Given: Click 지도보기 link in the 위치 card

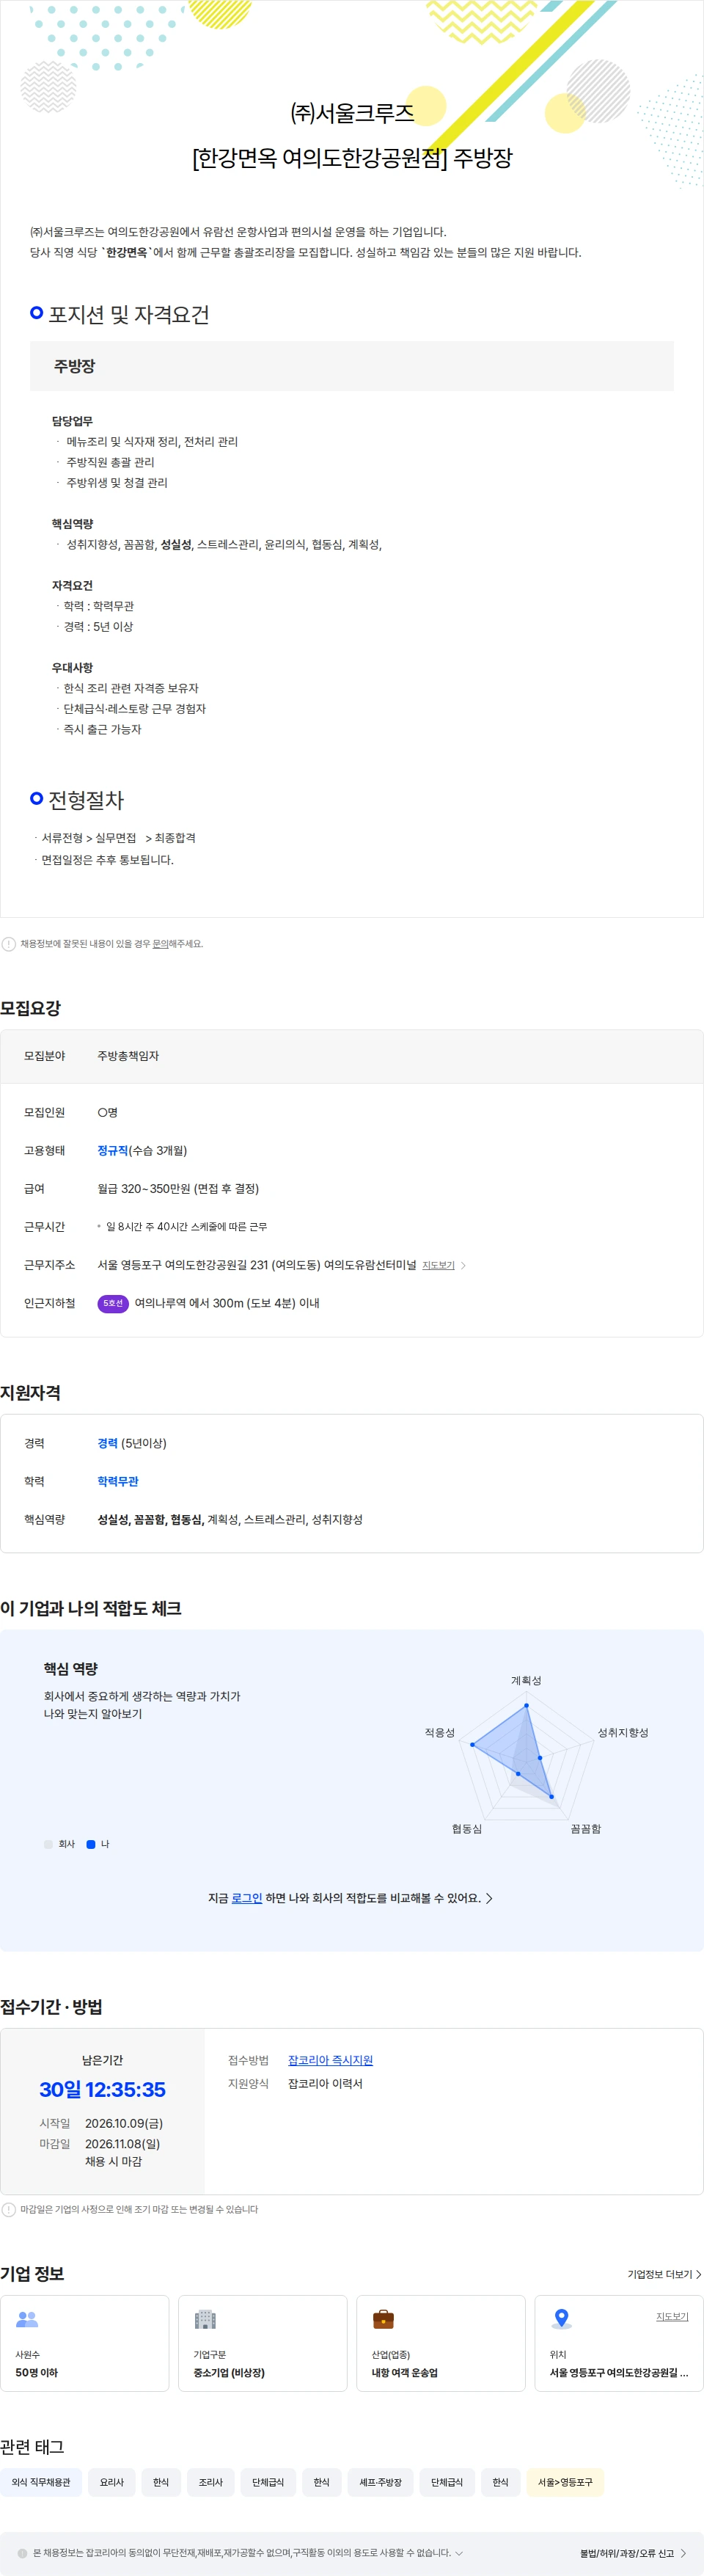Looking at the screenshot, I should tap(672, 2316).
